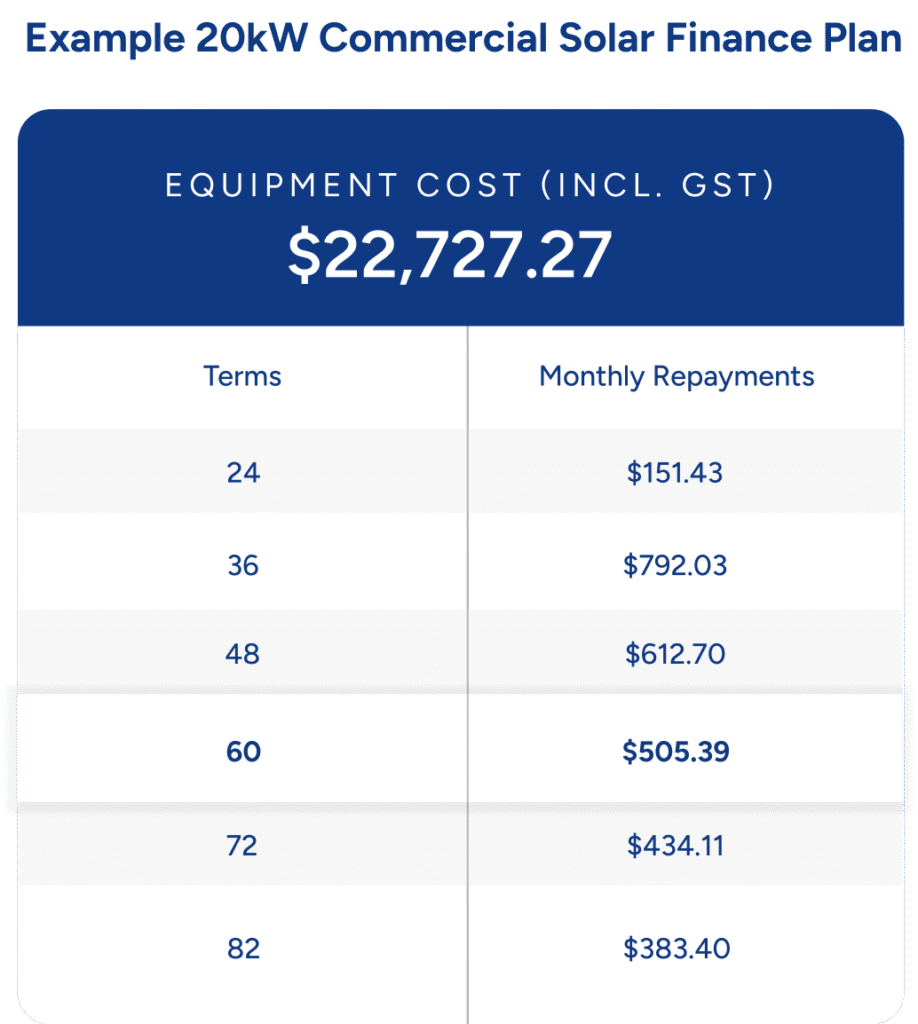Click the $612.70 repayment value

click(x=675, y=654)
